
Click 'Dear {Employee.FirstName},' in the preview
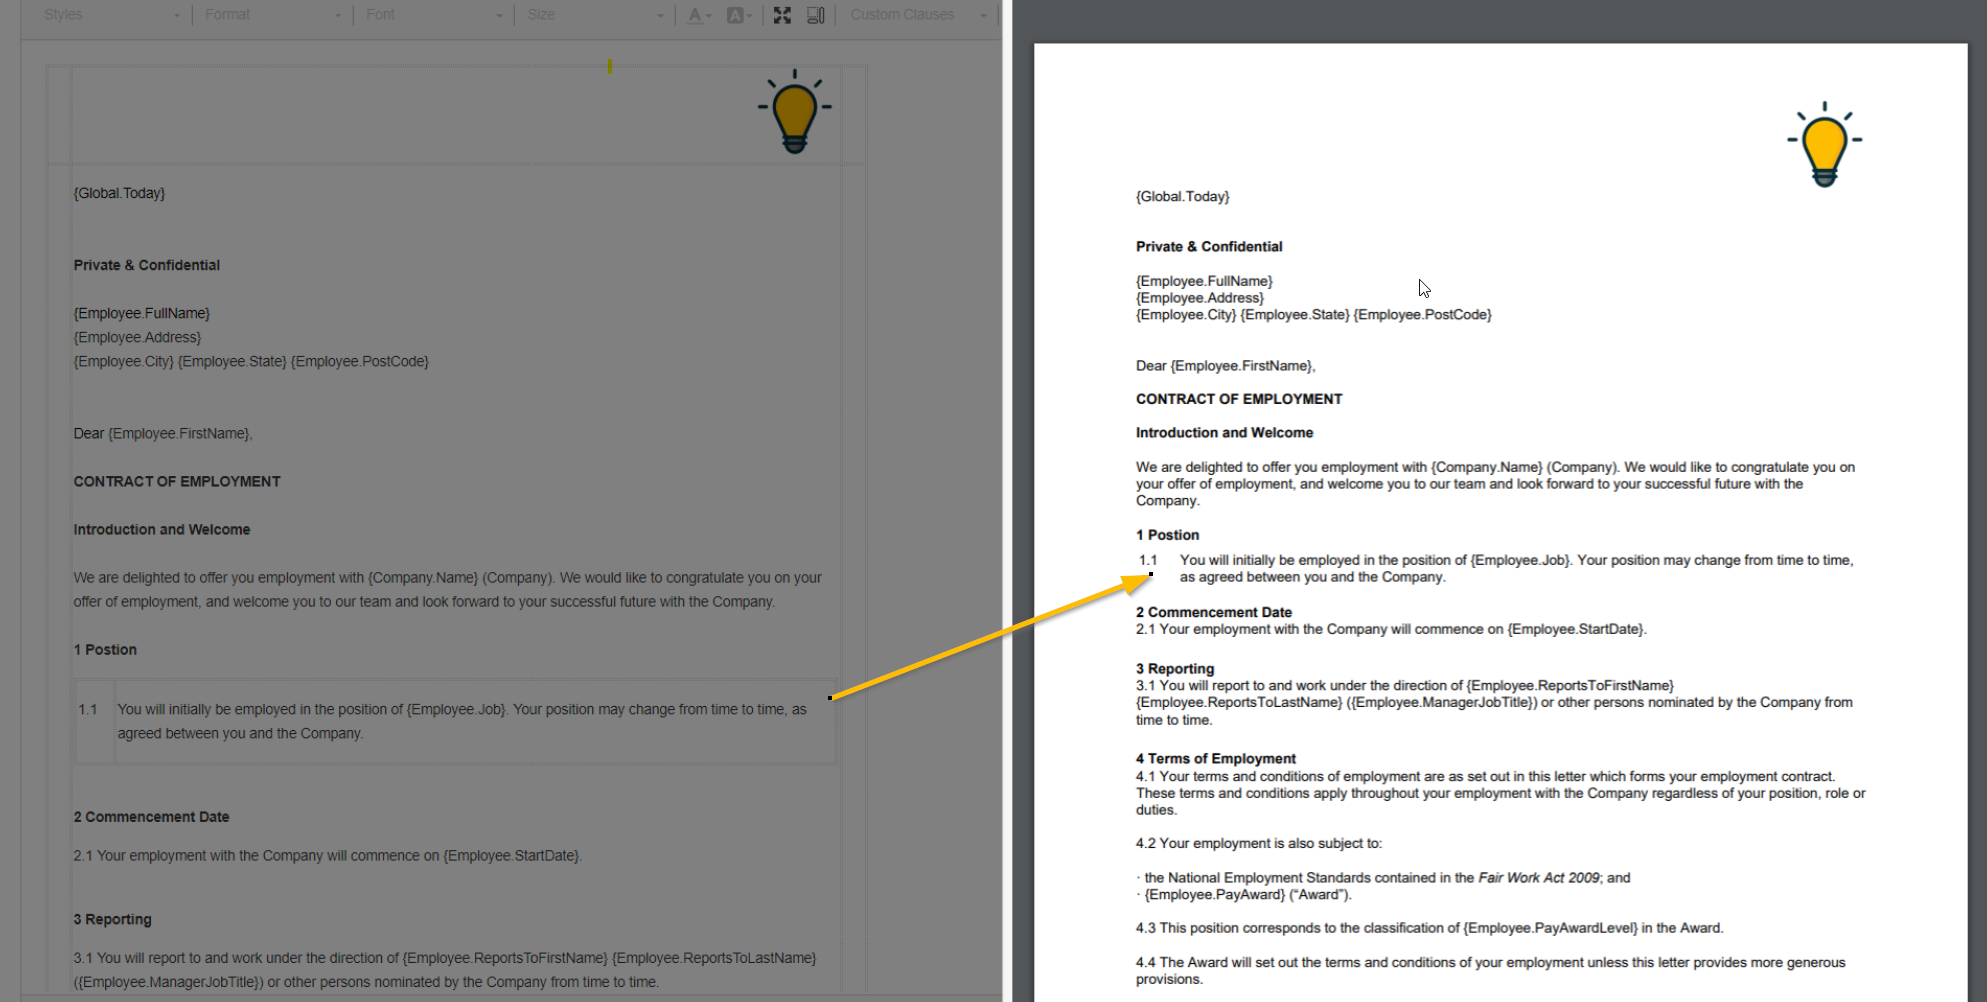pyautogui.click(x=1225, y=366)
